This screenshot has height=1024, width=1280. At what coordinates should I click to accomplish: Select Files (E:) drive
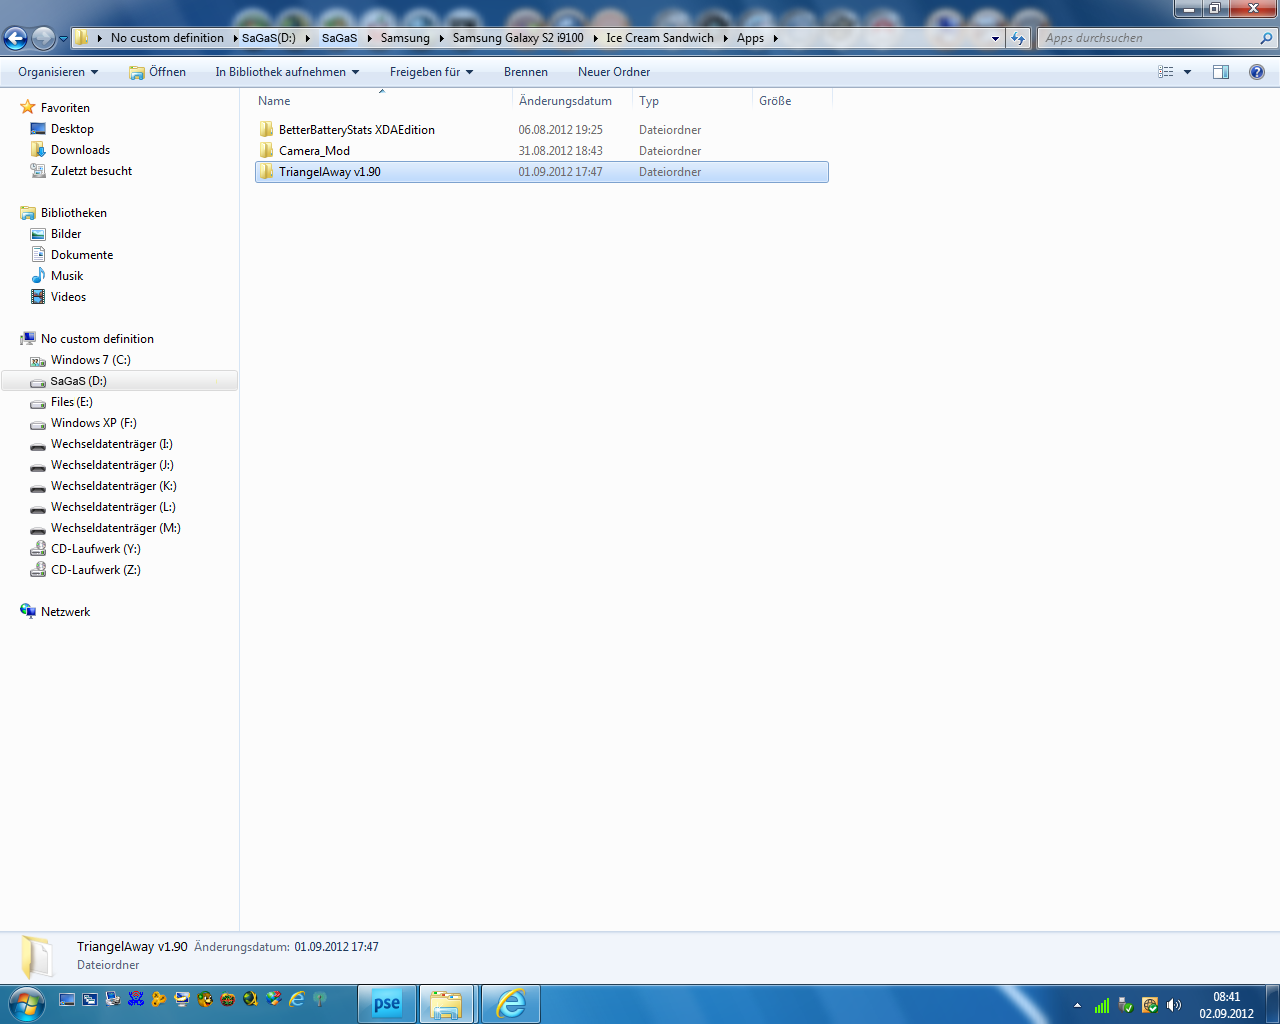pos(72,402)
